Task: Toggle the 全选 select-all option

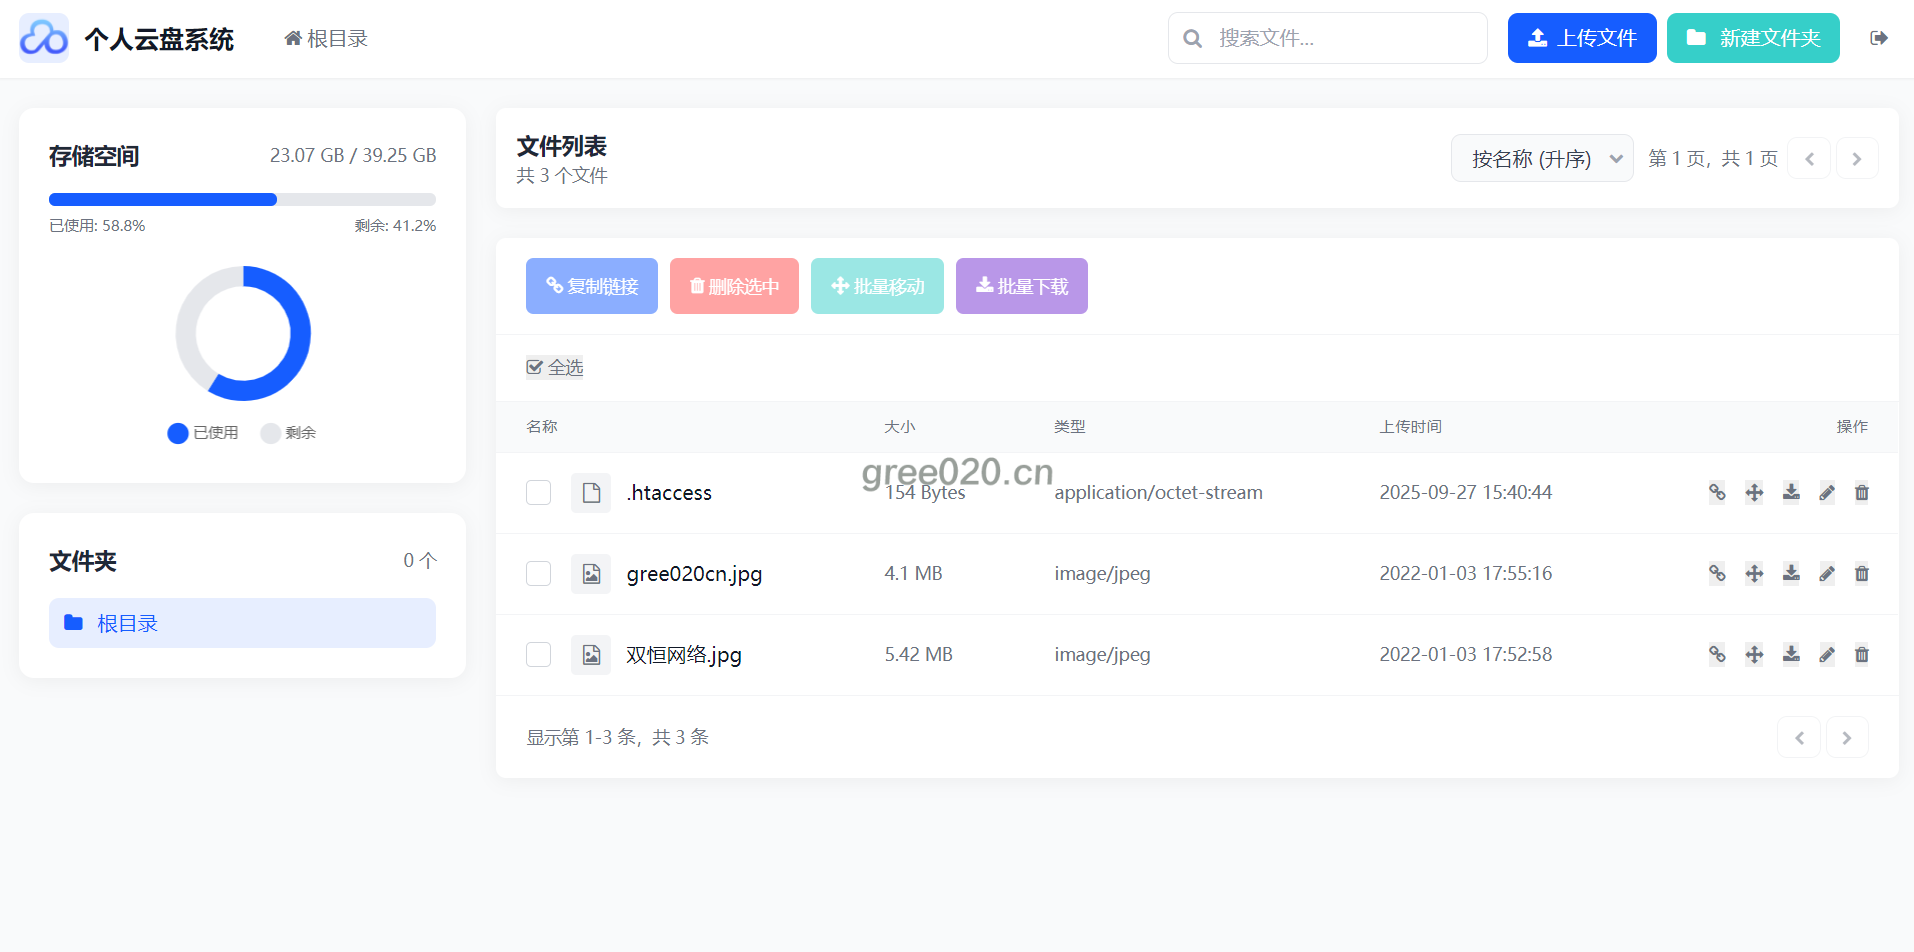Action: [555, 367]
